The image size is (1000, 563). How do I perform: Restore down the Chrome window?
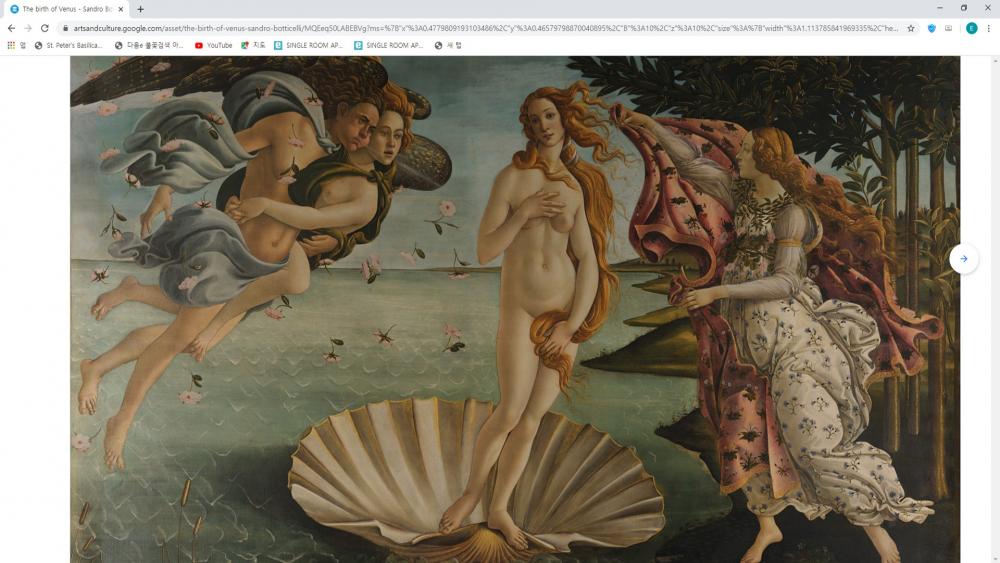point(964,8)
